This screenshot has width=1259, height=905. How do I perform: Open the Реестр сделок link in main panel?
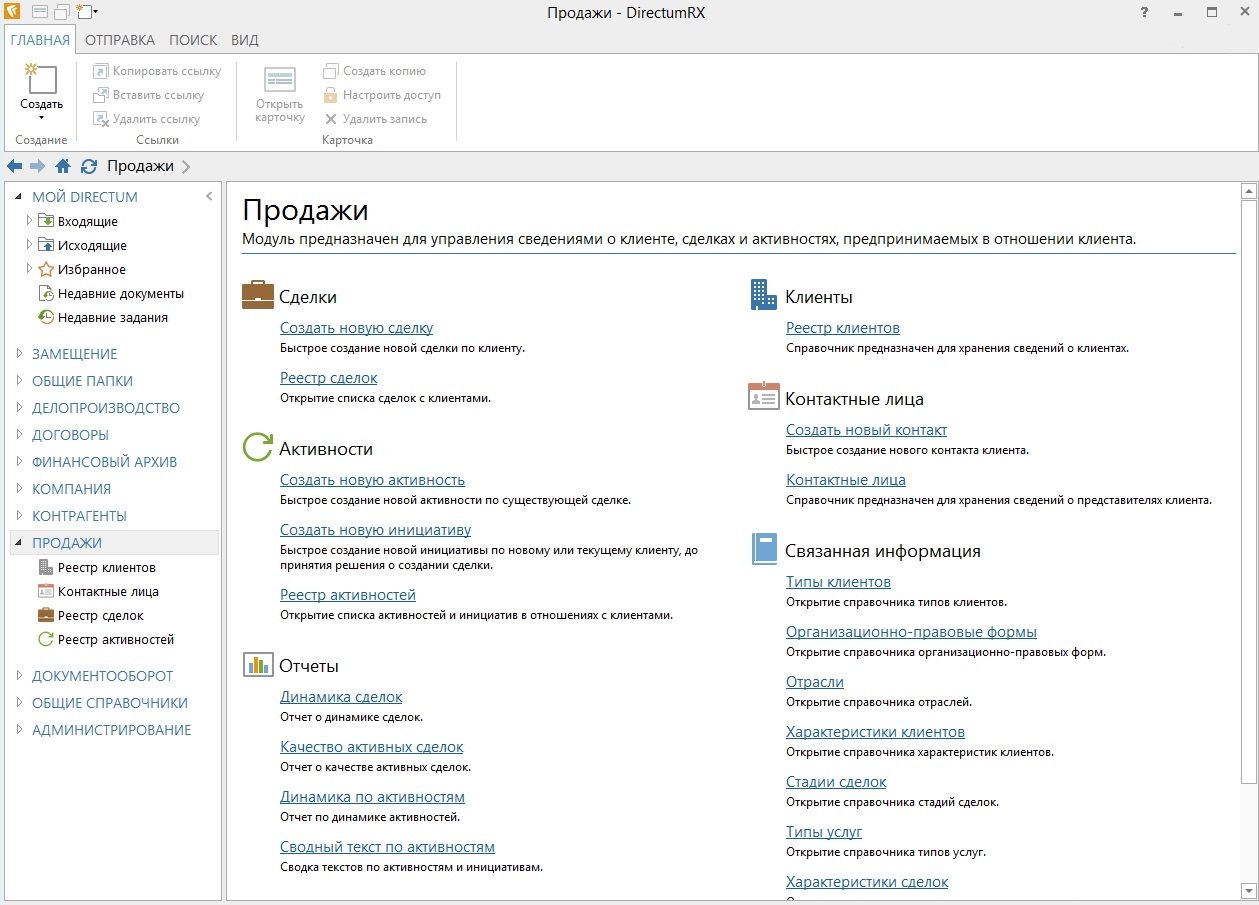coord(329,378)
